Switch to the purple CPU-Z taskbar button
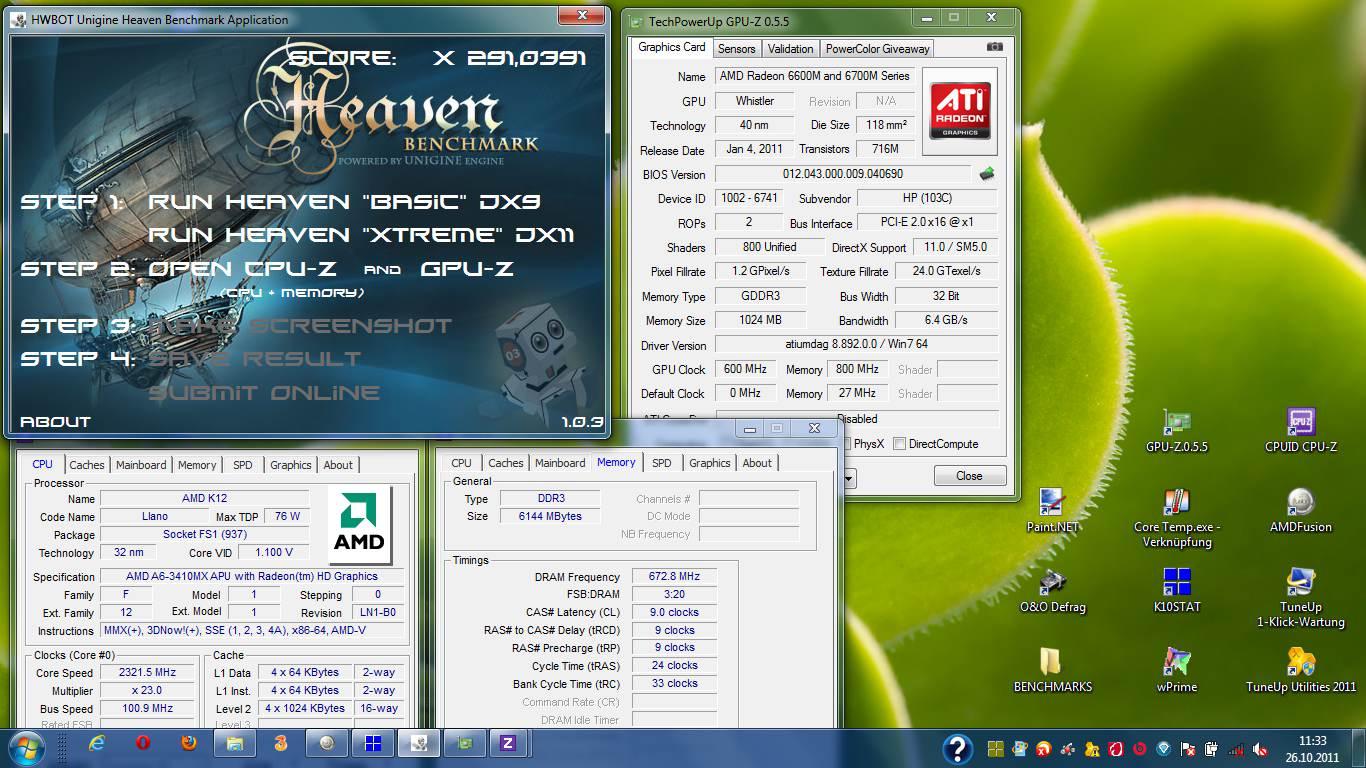Viewport: 1366px width, 768px height. tap(509, 743)
